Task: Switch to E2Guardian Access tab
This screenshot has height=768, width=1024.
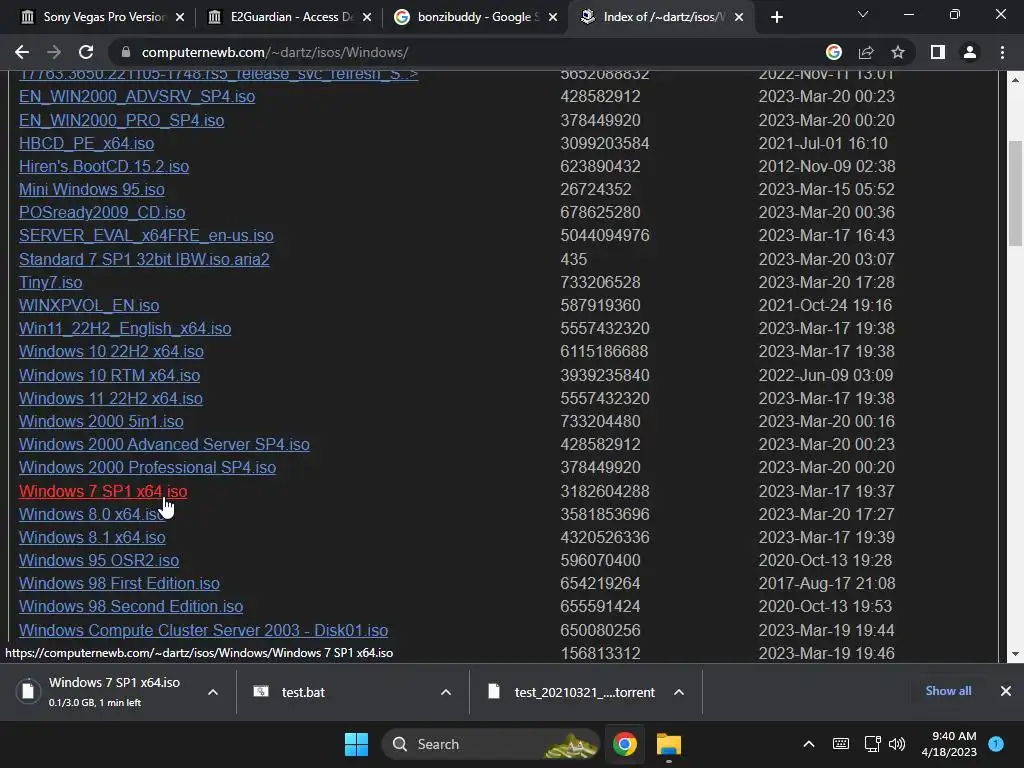Action: [x=287, y=17]
